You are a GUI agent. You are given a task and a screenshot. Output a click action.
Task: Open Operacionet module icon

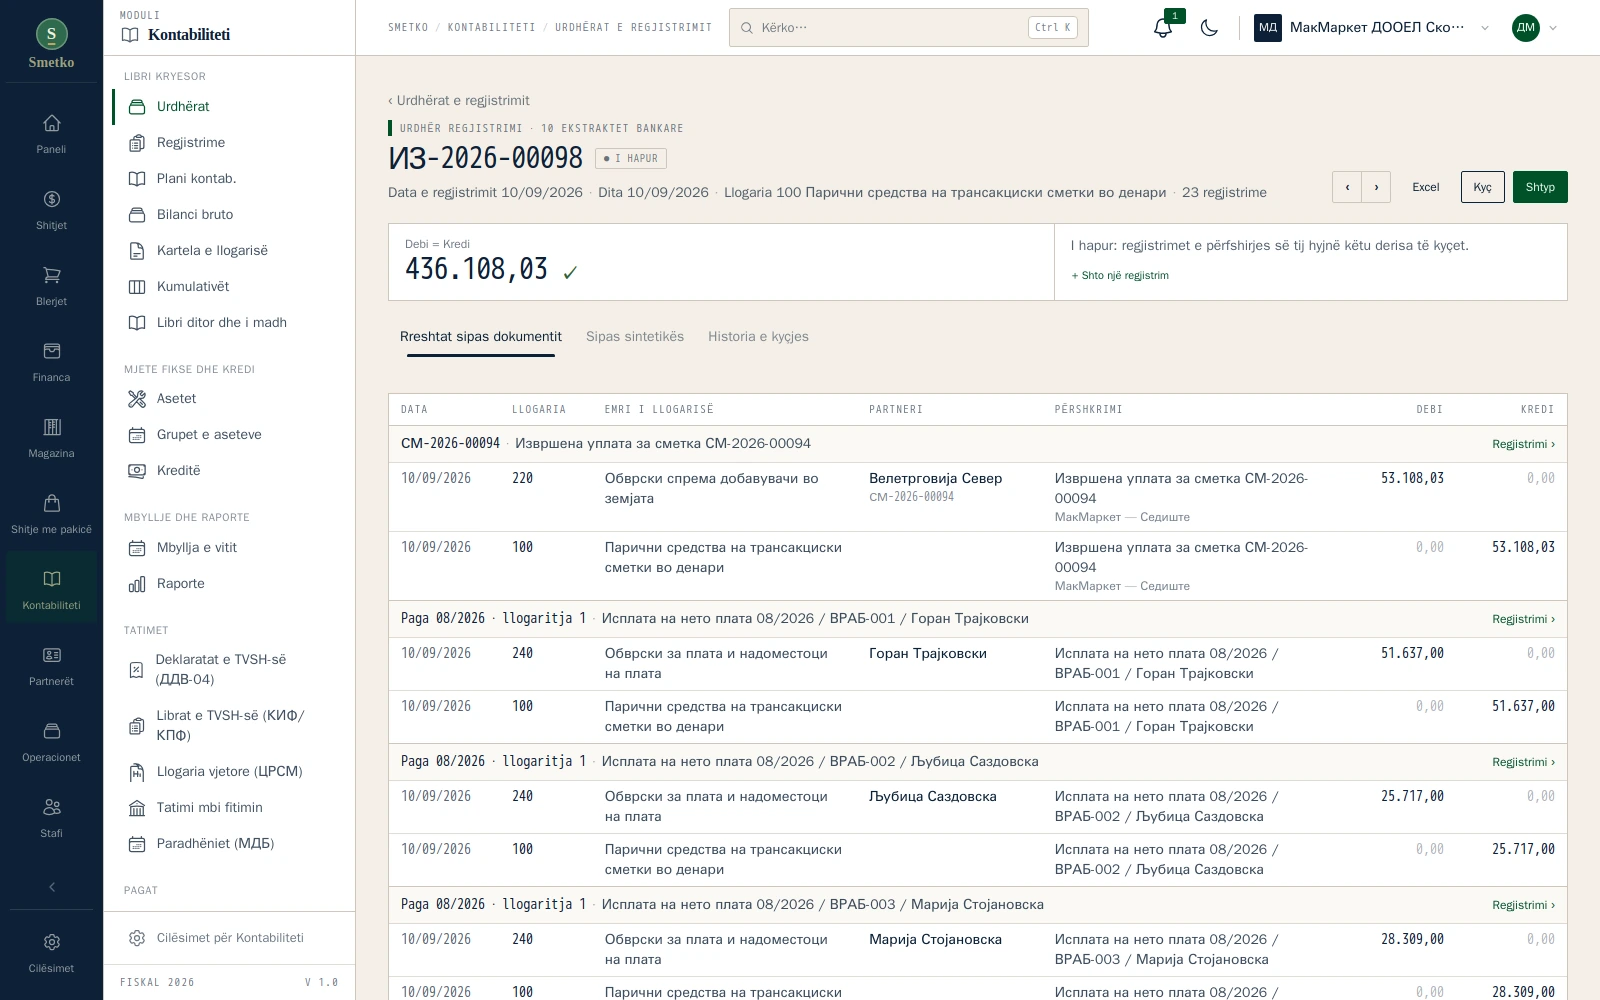[51, 742]
